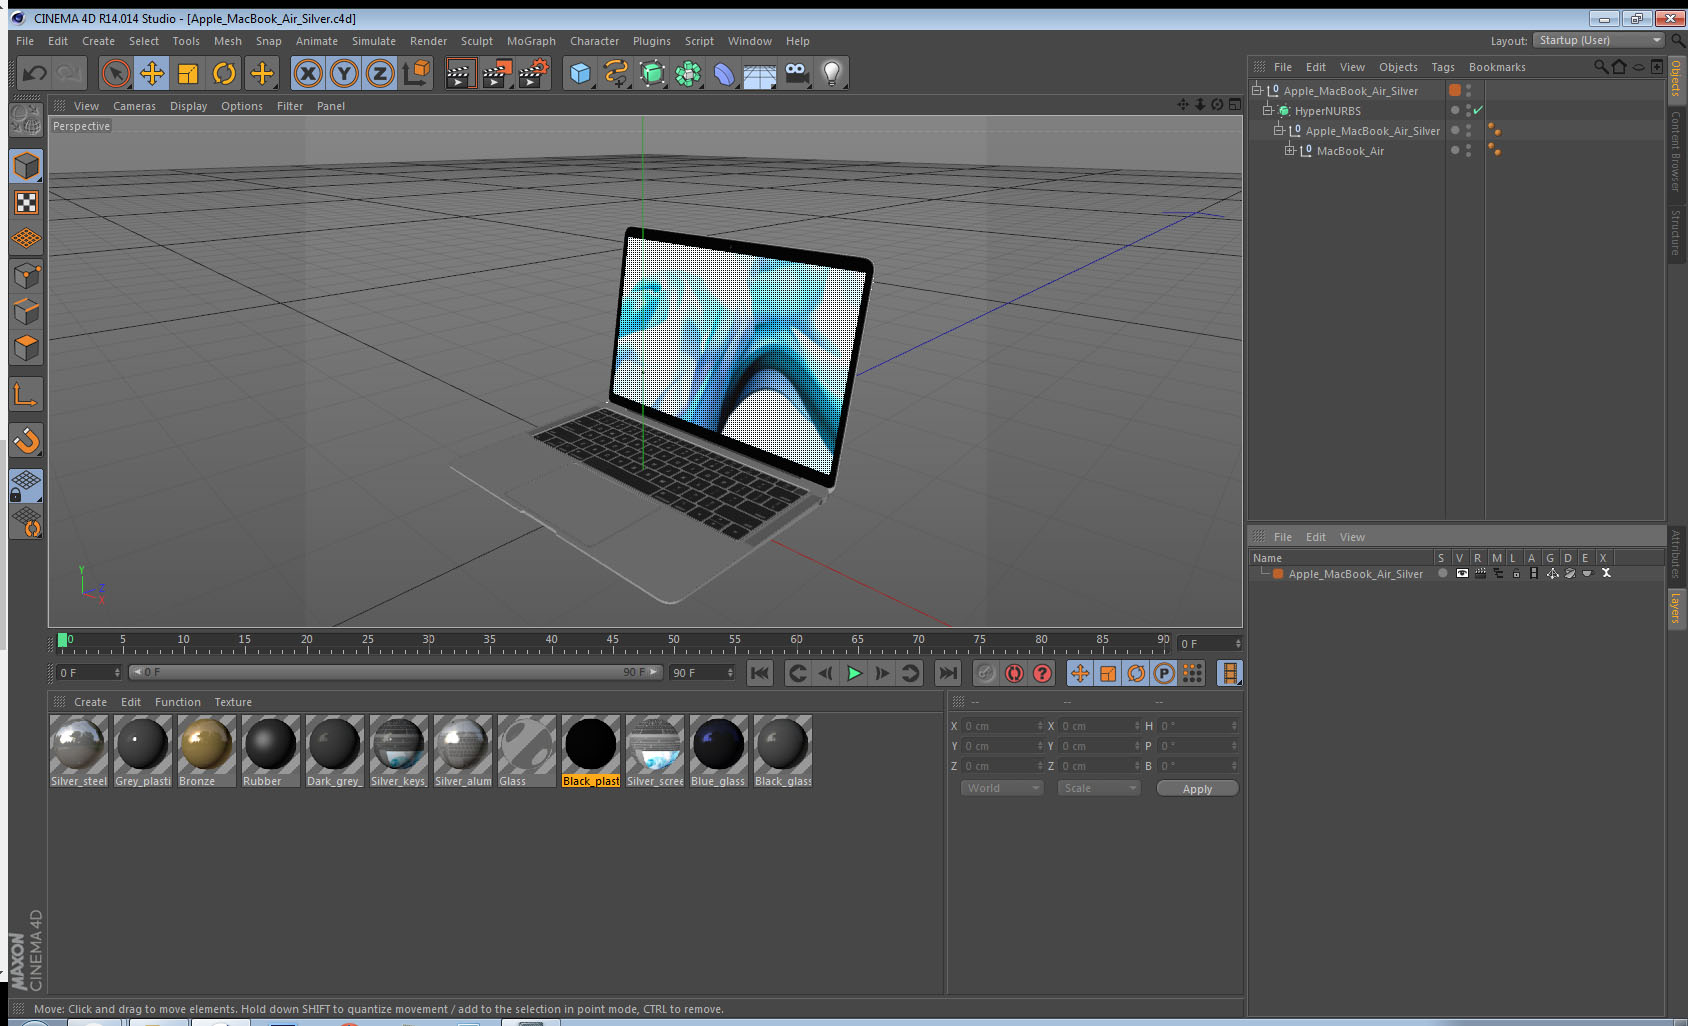Toggle layer solo for Apple_MacBook_Air_Silver layer
The width and height of the screenshot is (1688, 1026).
tap(1442, 574)
